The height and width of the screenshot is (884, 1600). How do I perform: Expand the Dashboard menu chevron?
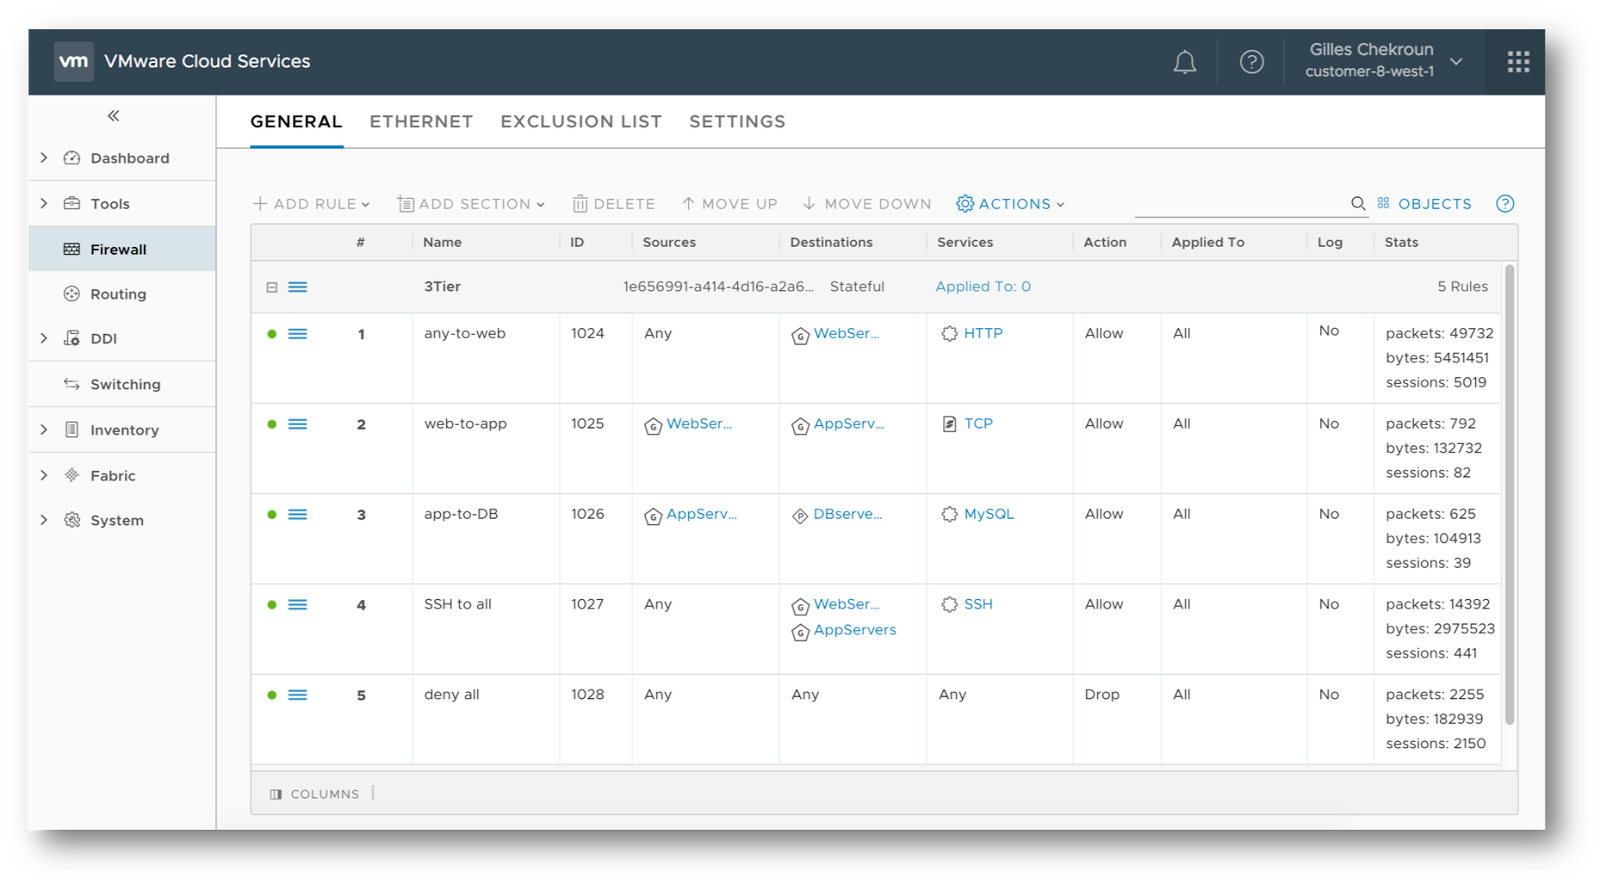pyautogui.click(x=44, y=158)
